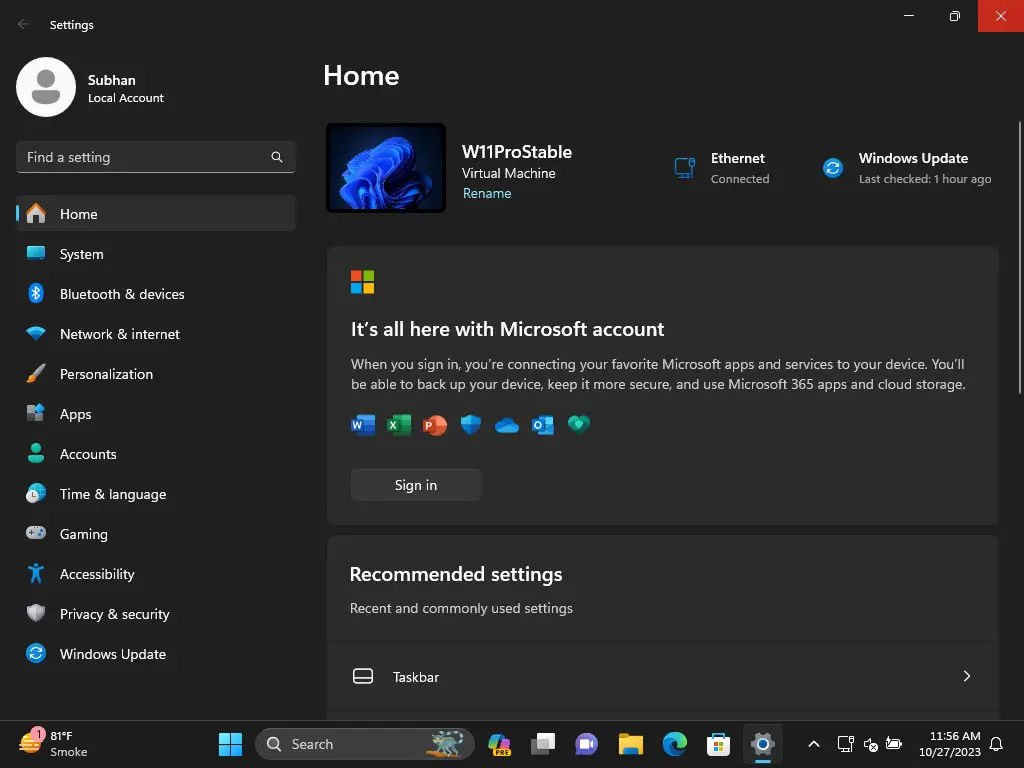
Task: Click the Excel app icon
Action: [x=398, y=425]
